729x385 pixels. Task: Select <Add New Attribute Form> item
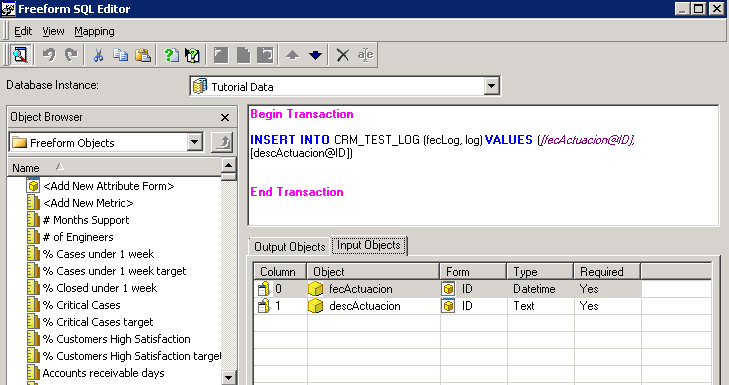click(109, 186)
